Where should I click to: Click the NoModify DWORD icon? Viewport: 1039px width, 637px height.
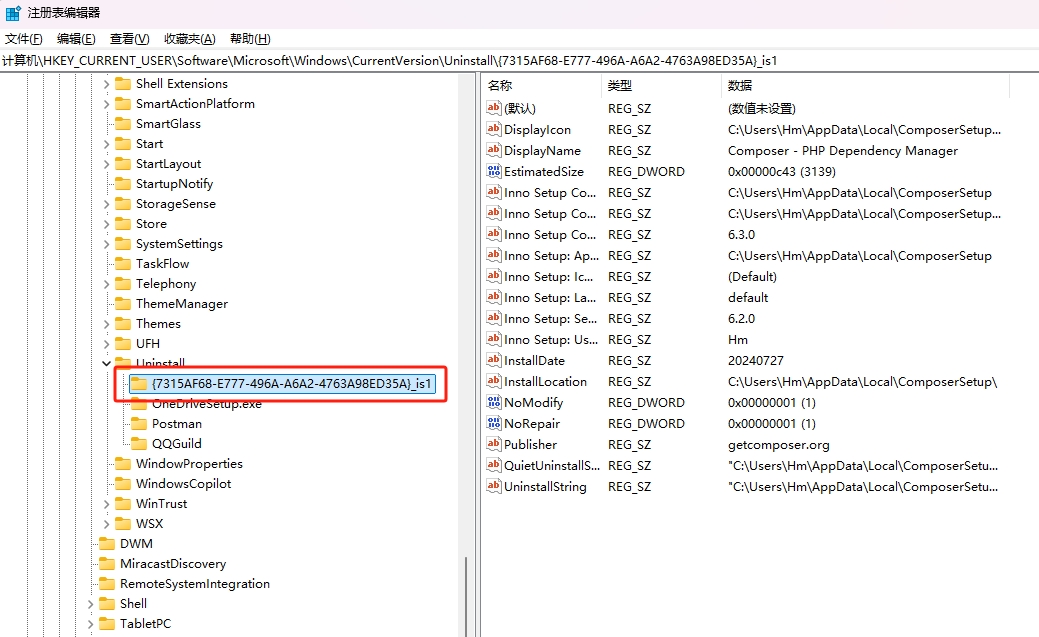tap(494, 402)
